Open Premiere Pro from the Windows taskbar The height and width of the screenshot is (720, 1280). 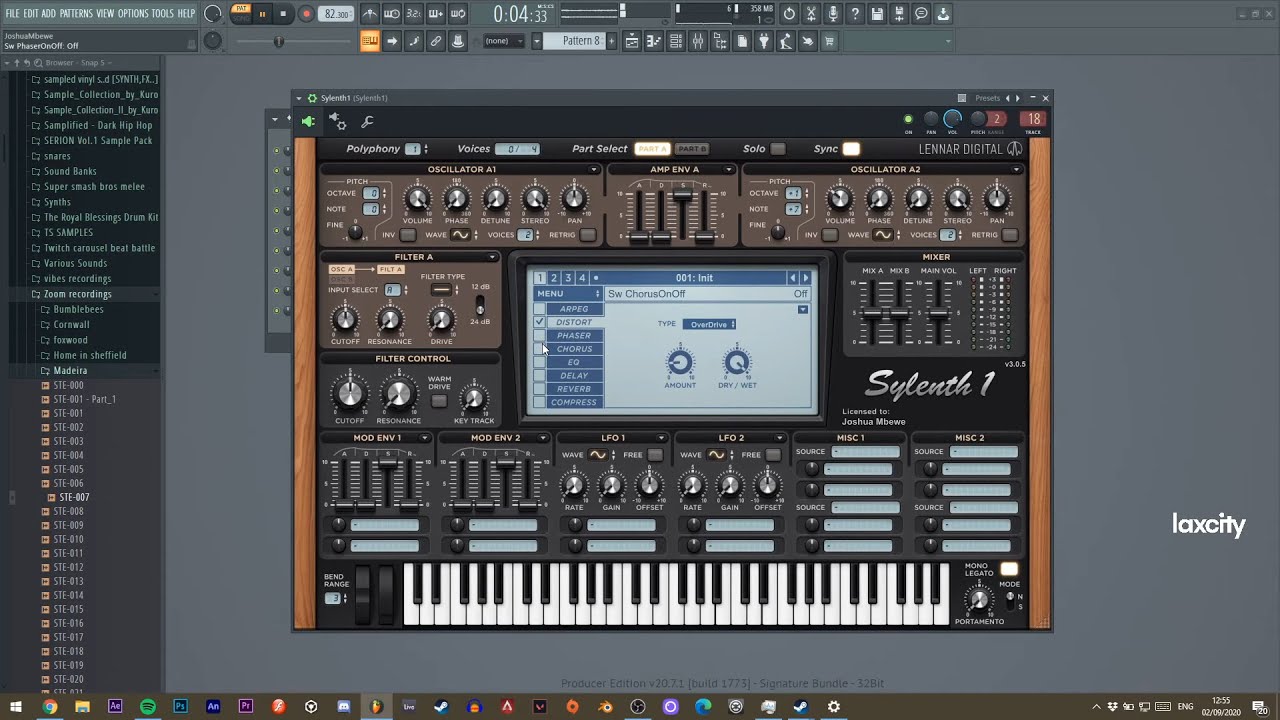point(246,706)
